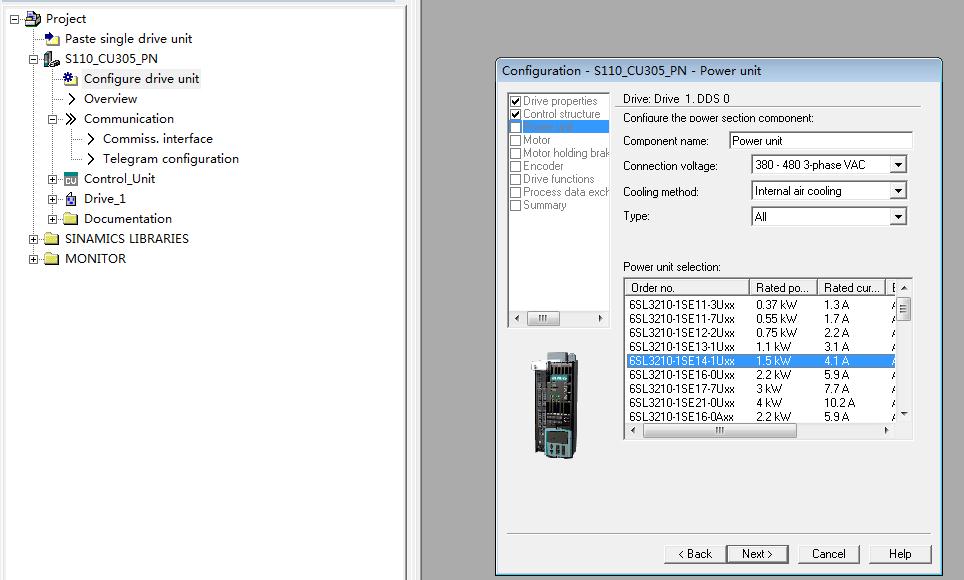Select the Telegram configuration tree item

[171, 159]
